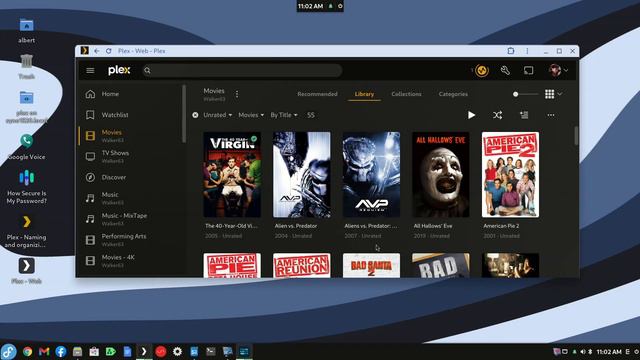Viewport: 640px width, 360px height.
Task: Open All Hallows' Eve poster
Action: (x=441, y=174)
